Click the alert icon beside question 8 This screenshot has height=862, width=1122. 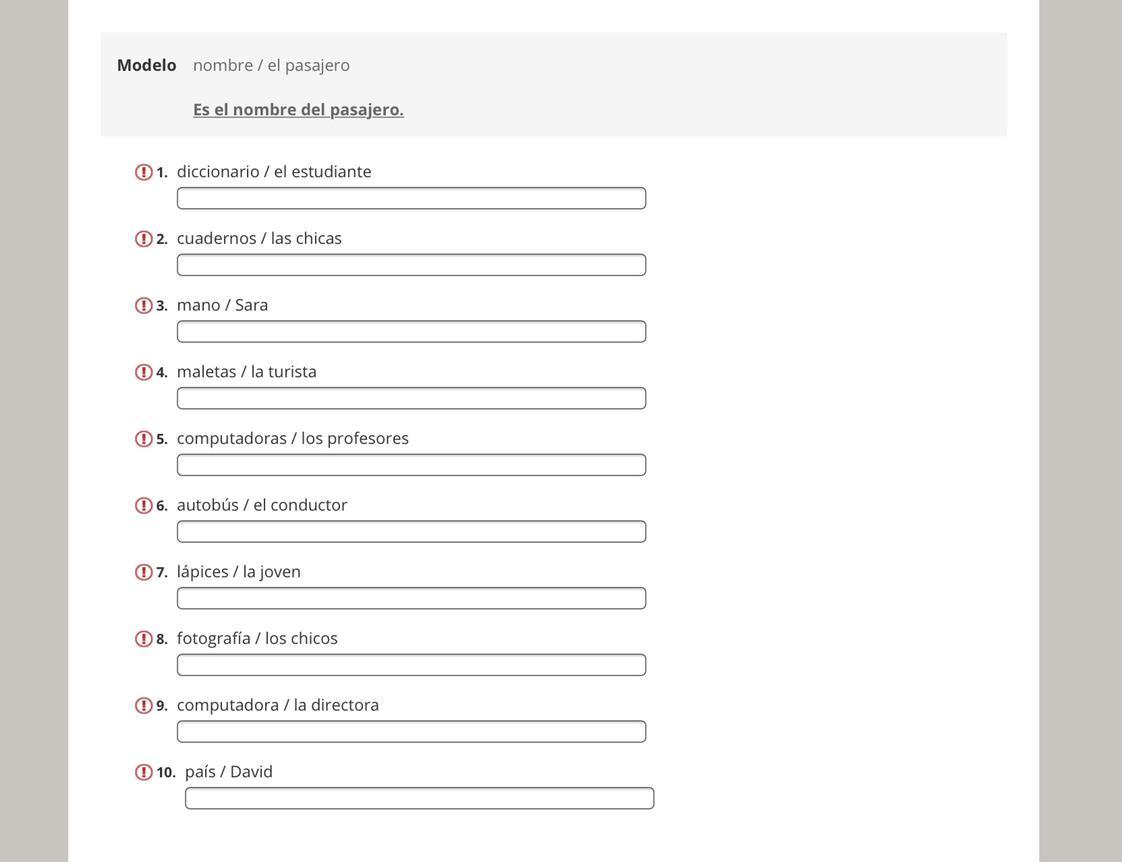pos(144,639)
